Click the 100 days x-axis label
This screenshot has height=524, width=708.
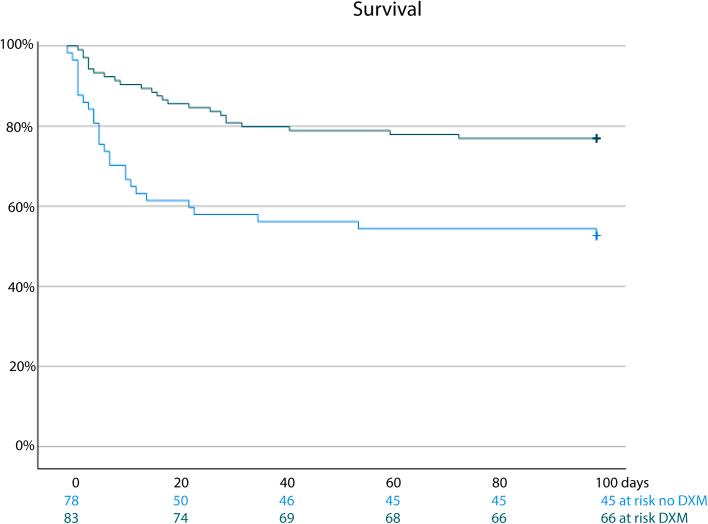pos(622,483)
